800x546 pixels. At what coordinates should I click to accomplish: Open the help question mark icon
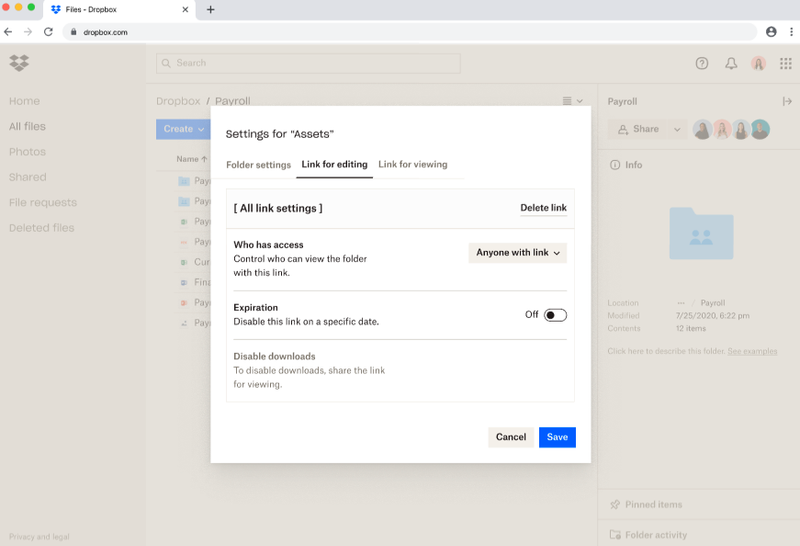pyautogui.click(x=702, y=63)
